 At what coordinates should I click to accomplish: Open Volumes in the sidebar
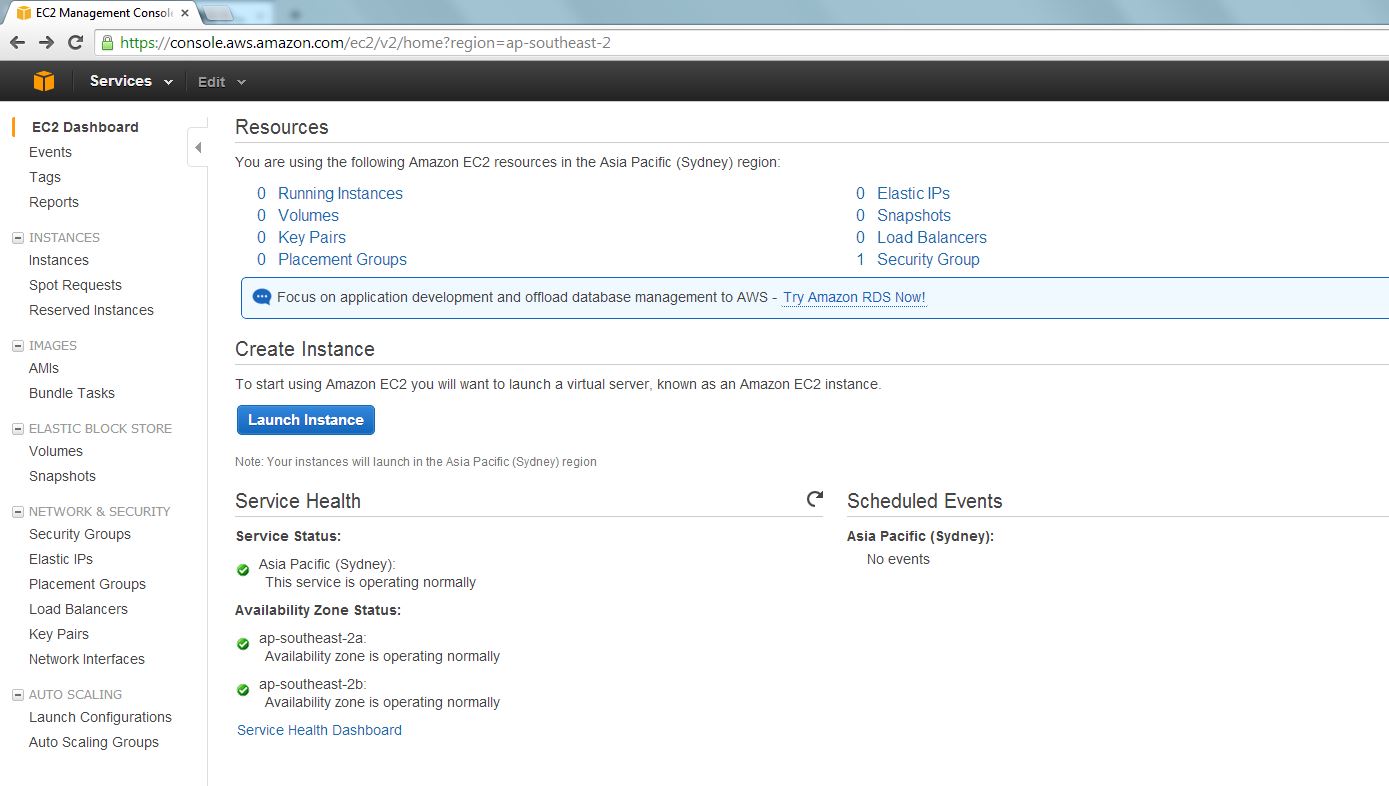56,451
